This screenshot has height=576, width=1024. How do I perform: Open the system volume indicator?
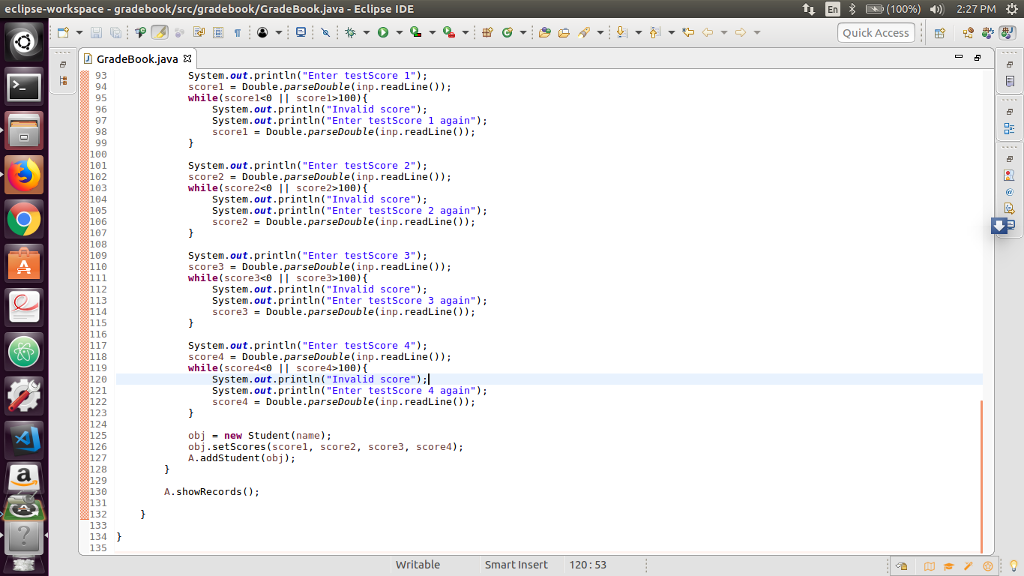point(936,9)
